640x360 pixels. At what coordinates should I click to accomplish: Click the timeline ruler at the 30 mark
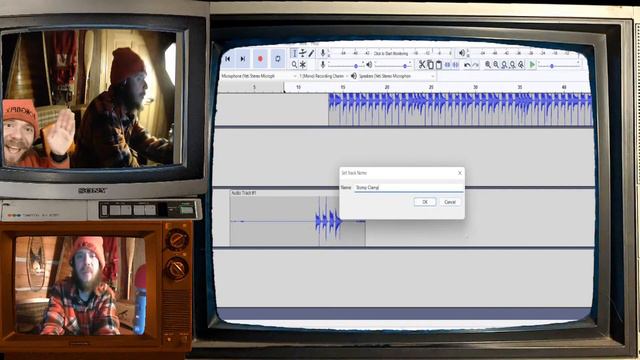click(x=475, y=87)
